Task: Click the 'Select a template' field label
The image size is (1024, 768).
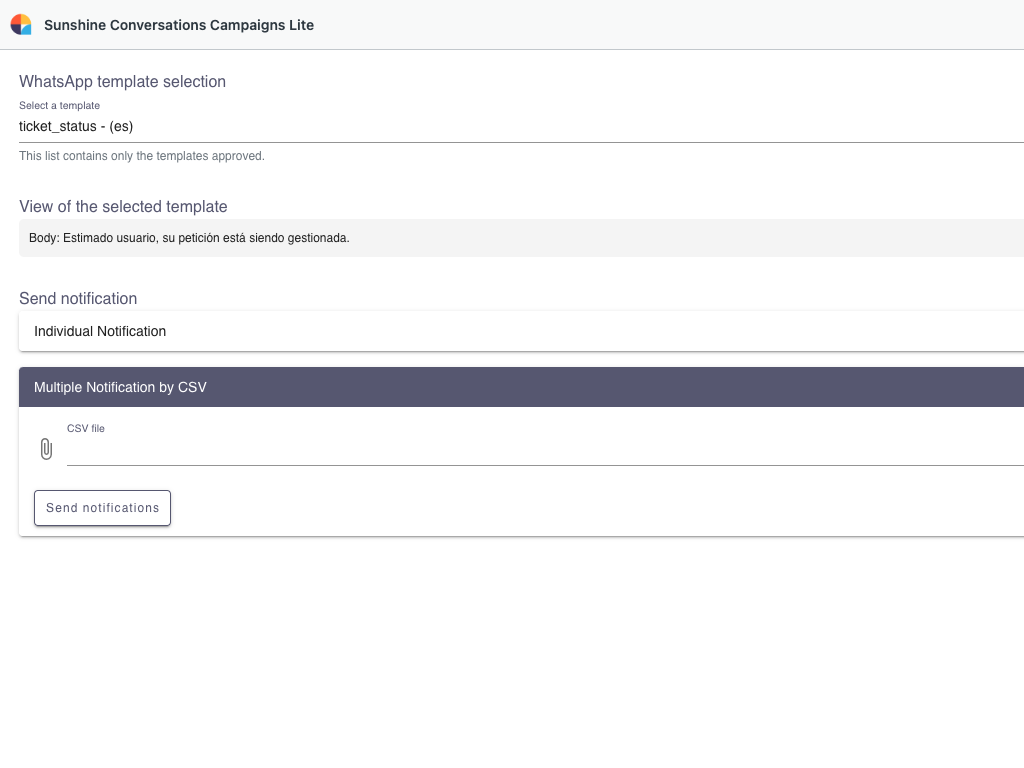Action: [x=59, y=105]
